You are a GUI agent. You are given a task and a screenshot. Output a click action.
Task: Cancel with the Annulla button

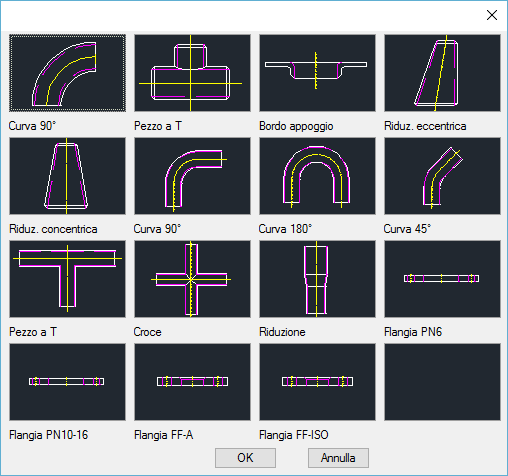tap(338, 458)
